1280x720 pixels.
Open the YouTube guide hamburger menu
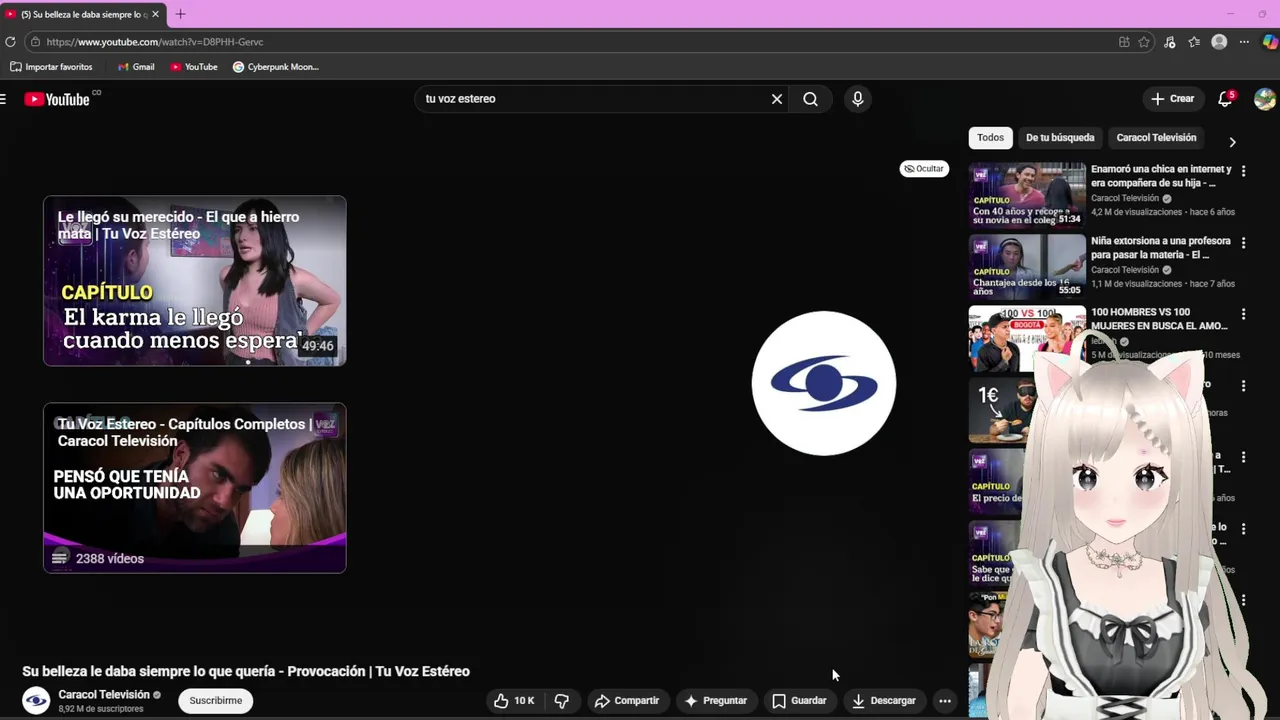tap(4, 99)
